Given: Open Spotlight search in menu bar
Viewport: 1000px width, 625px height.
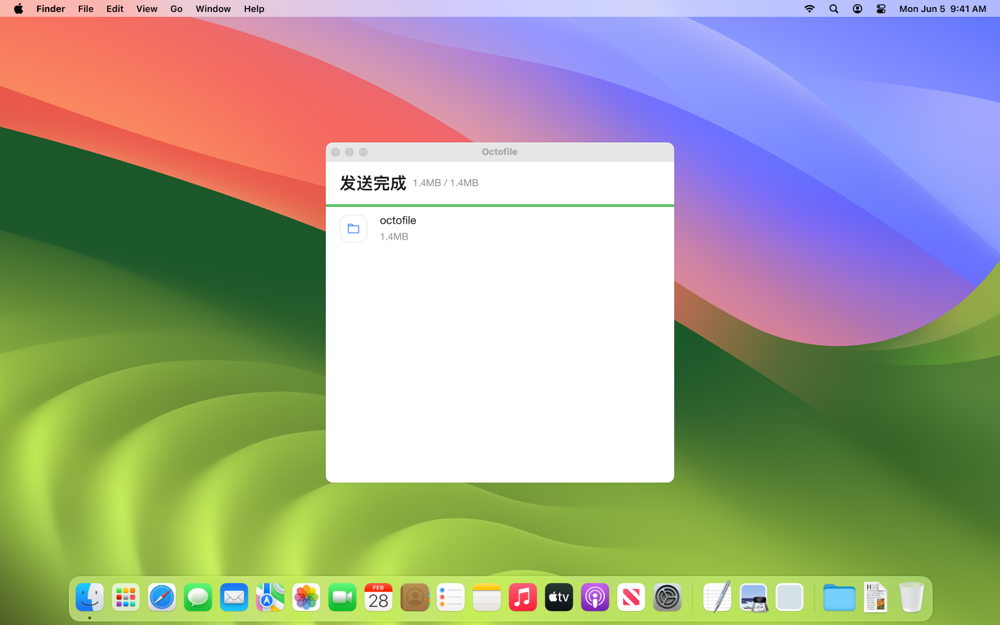Looking at the screenshot, I should (834, 9).
